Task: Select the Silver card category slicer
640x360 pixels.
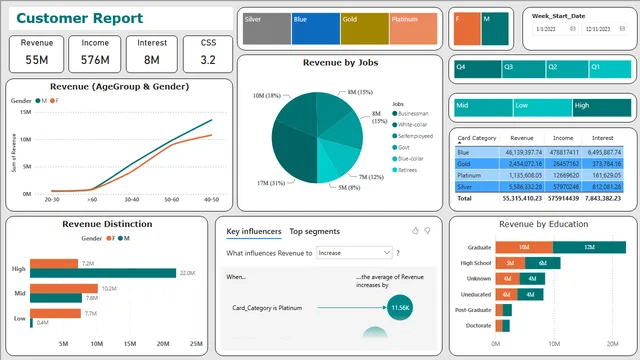Action: pyautogui.click(x=267, y=29)
